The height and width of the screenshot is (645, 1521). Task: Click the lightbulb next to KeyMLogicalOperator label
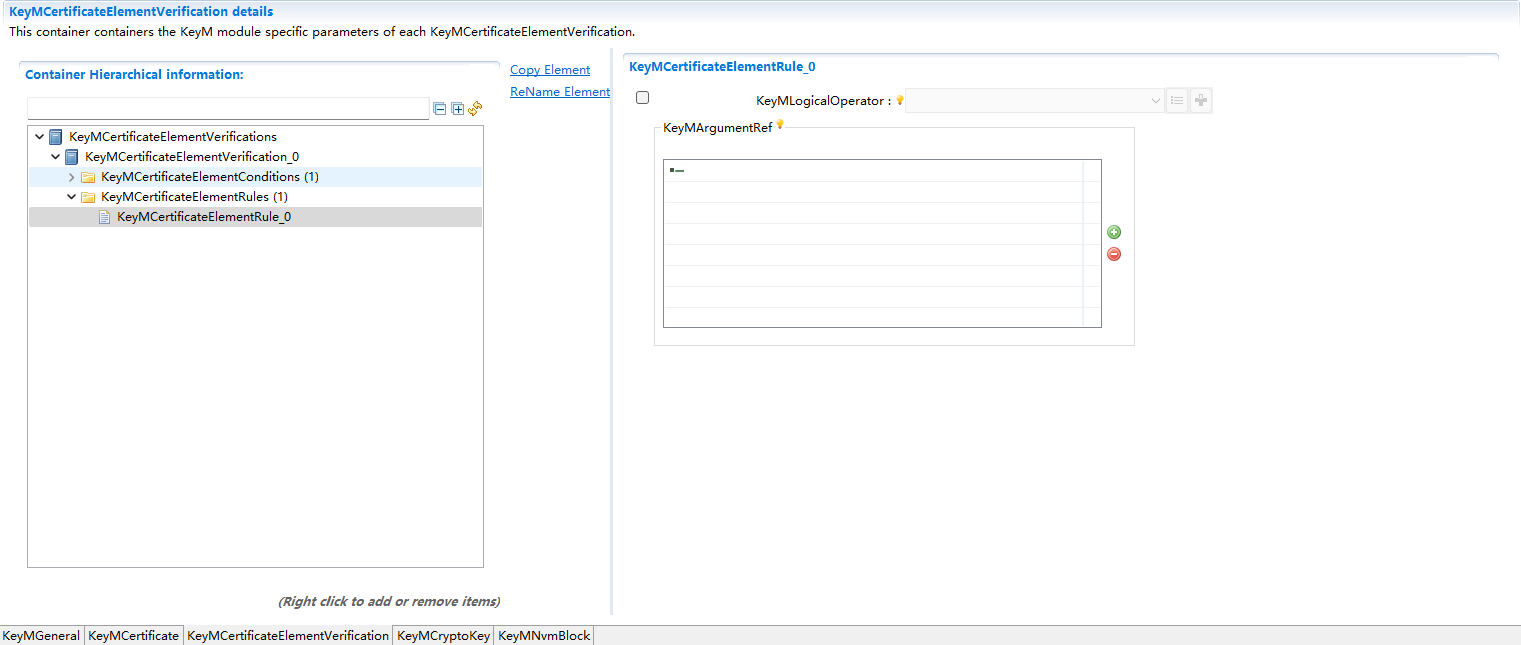pos(899,100)
